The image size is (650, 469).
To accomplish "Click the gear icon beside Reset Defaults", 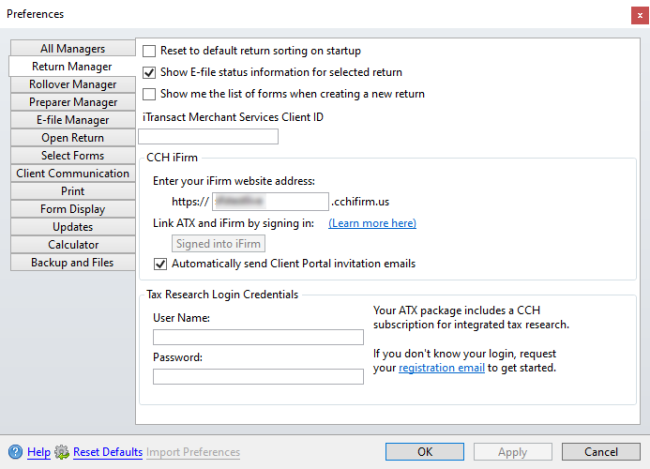I will pyautogui.click(x=62, y=452).
